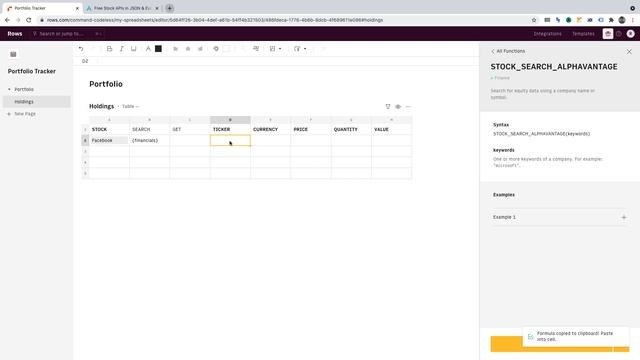
Task: Click the filter icon above the Holdings table
Action: pos(388,107)
